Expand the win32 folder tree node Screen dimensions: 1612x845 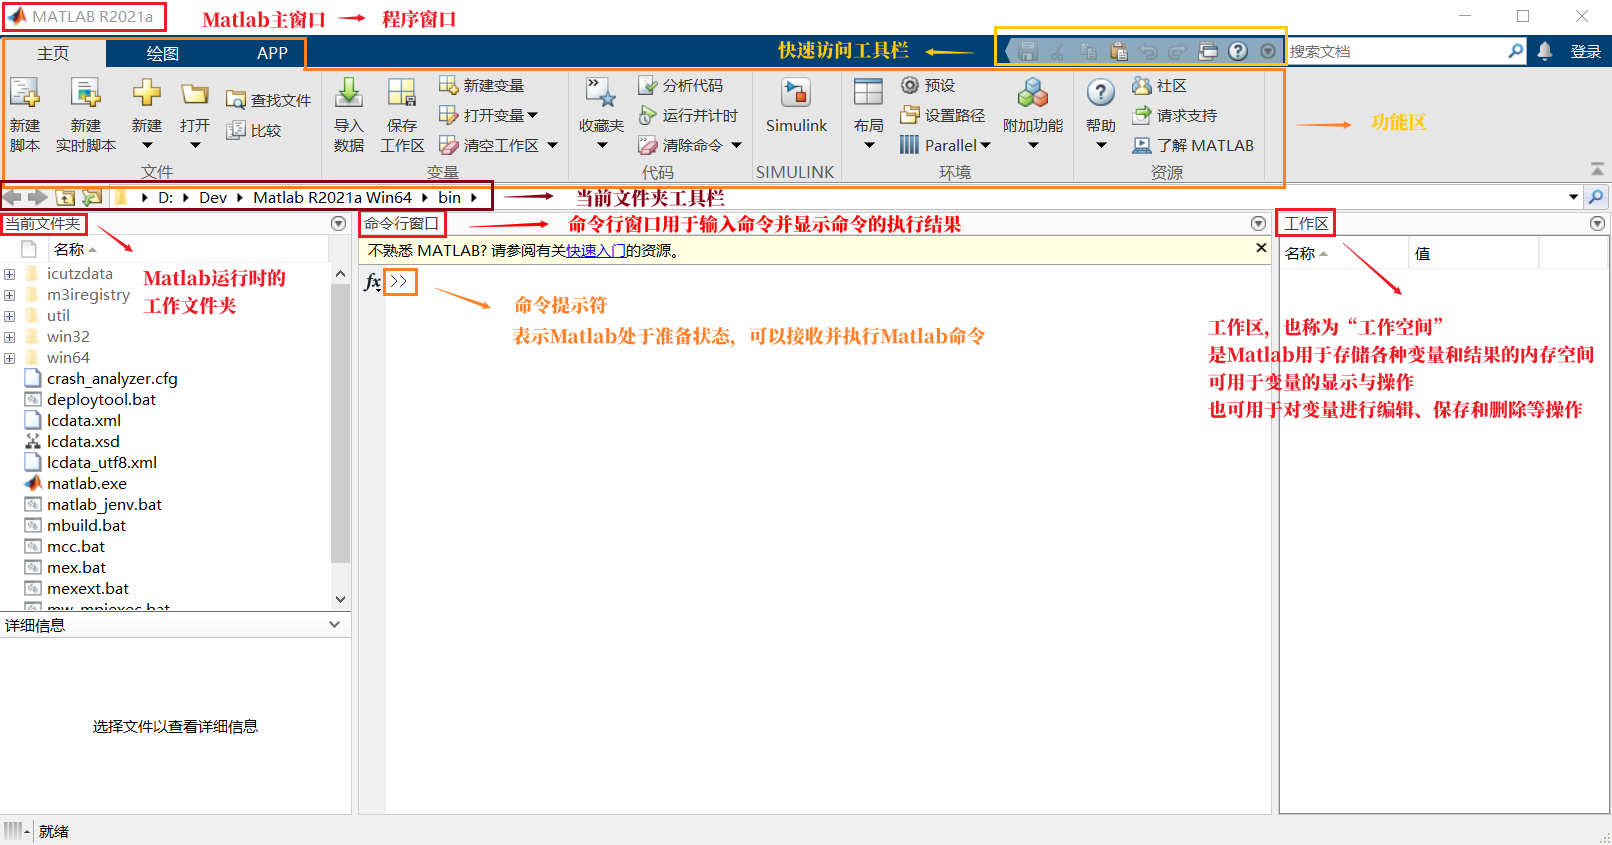coord(9,337)
